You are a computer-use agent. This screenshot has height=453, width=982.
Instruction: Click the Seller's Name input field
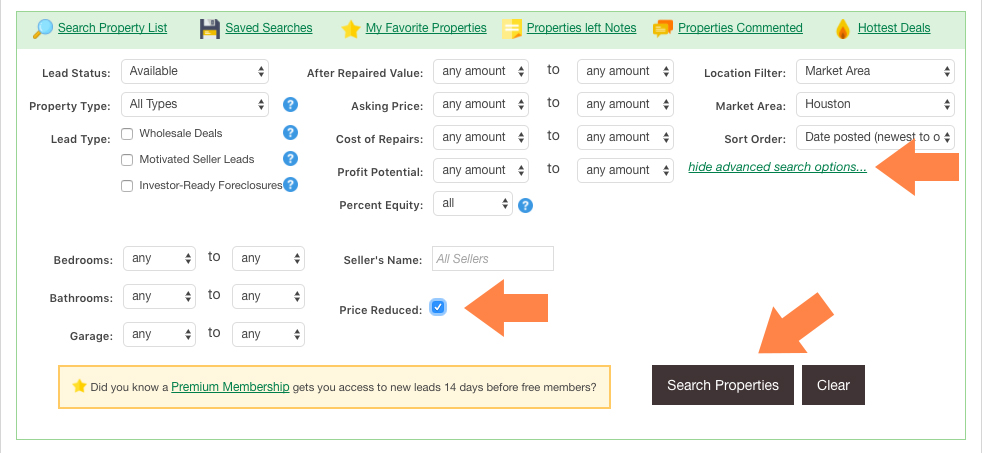pyautogui.click(x=493, y=259)
